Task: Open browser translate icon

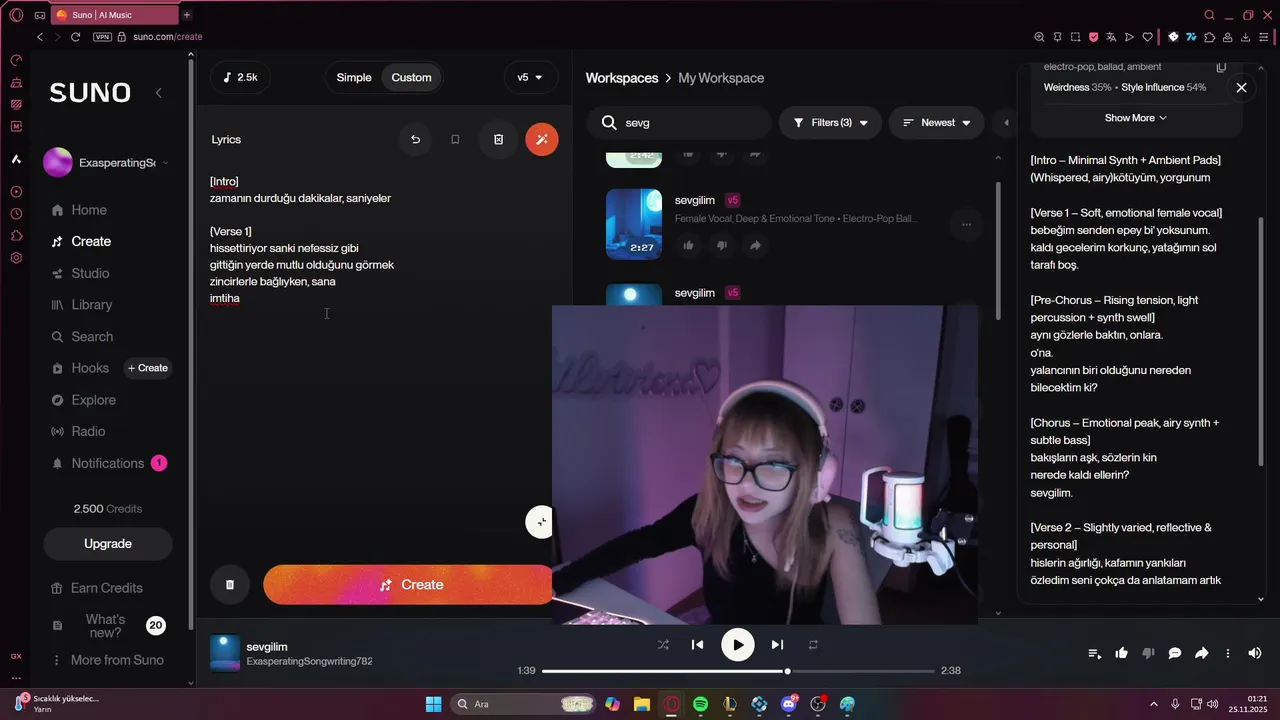Action: 1111,37
